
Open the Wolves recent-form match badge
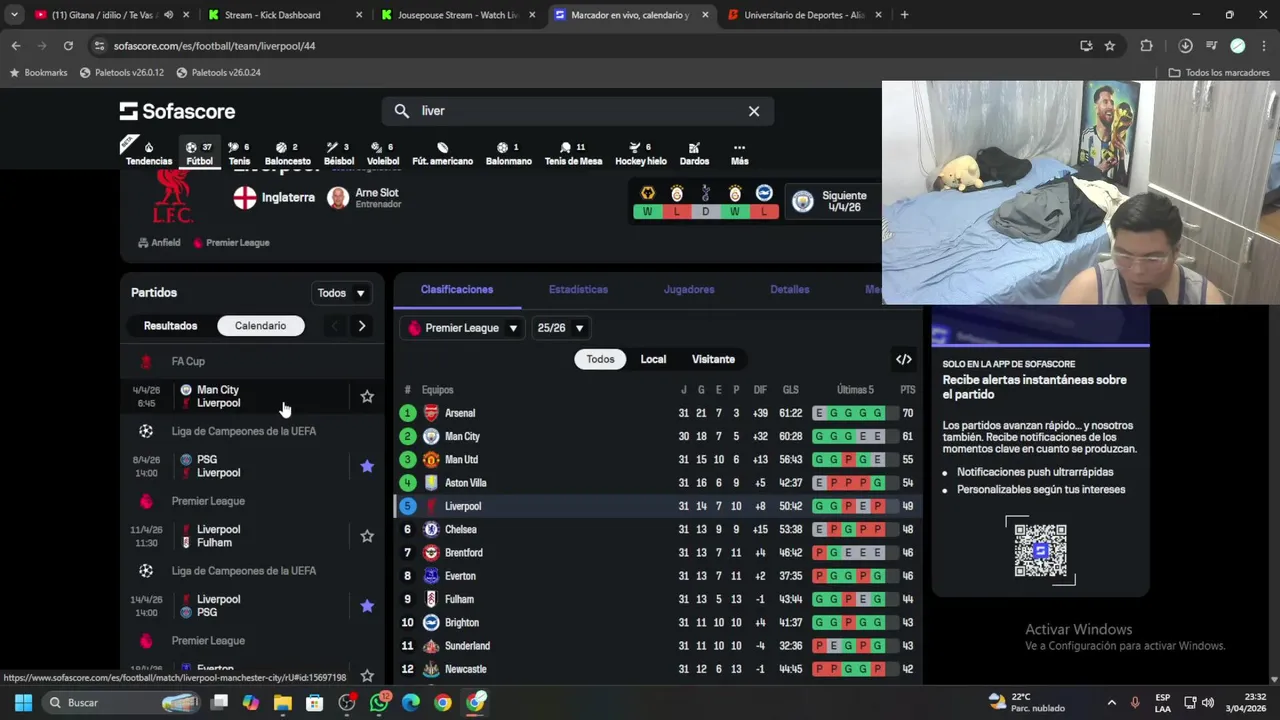(648, 201)
